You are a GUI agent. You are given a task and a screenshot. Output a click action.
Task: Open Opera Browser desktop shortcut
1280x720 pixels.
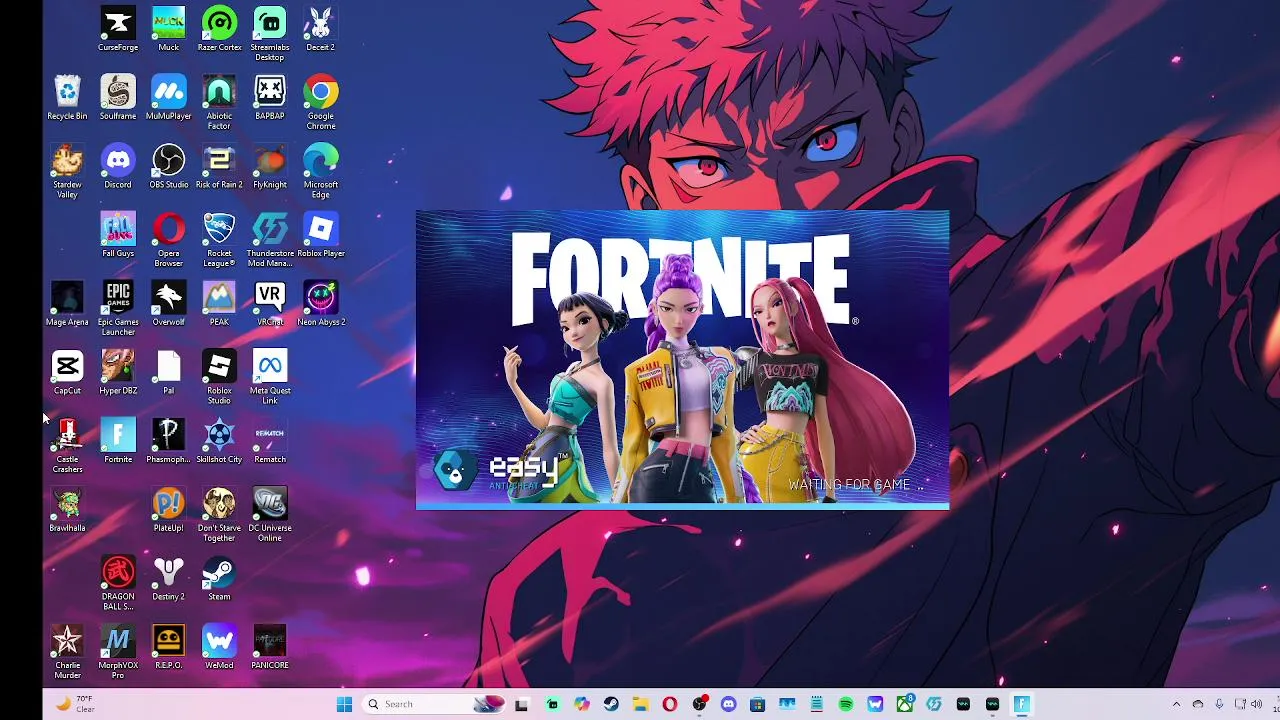click(169, 240)
